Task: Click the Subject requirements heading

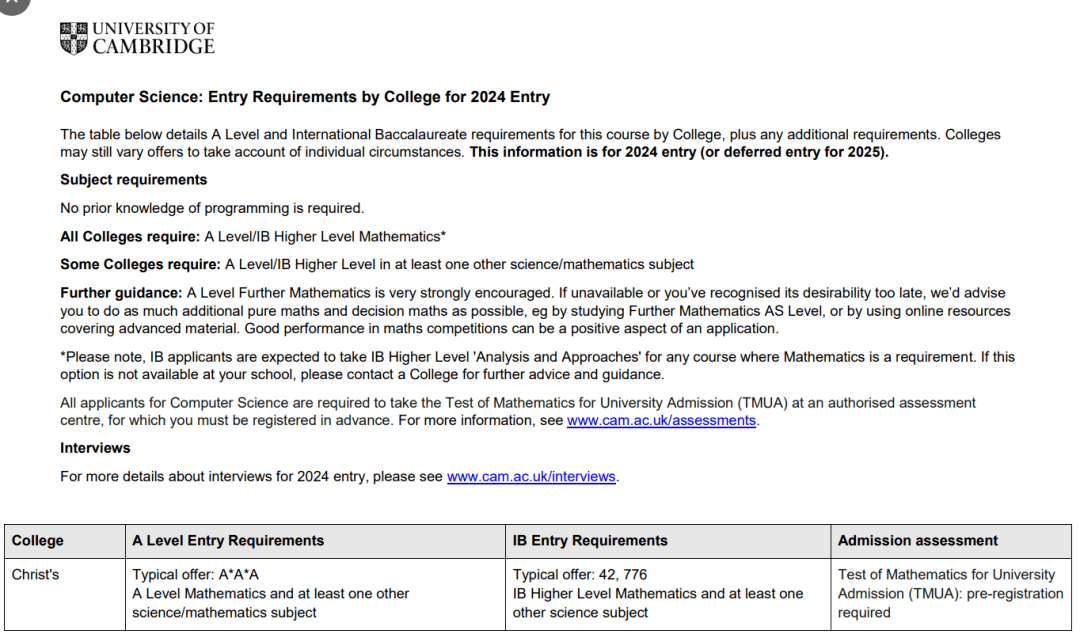Action: coord(134,180)
